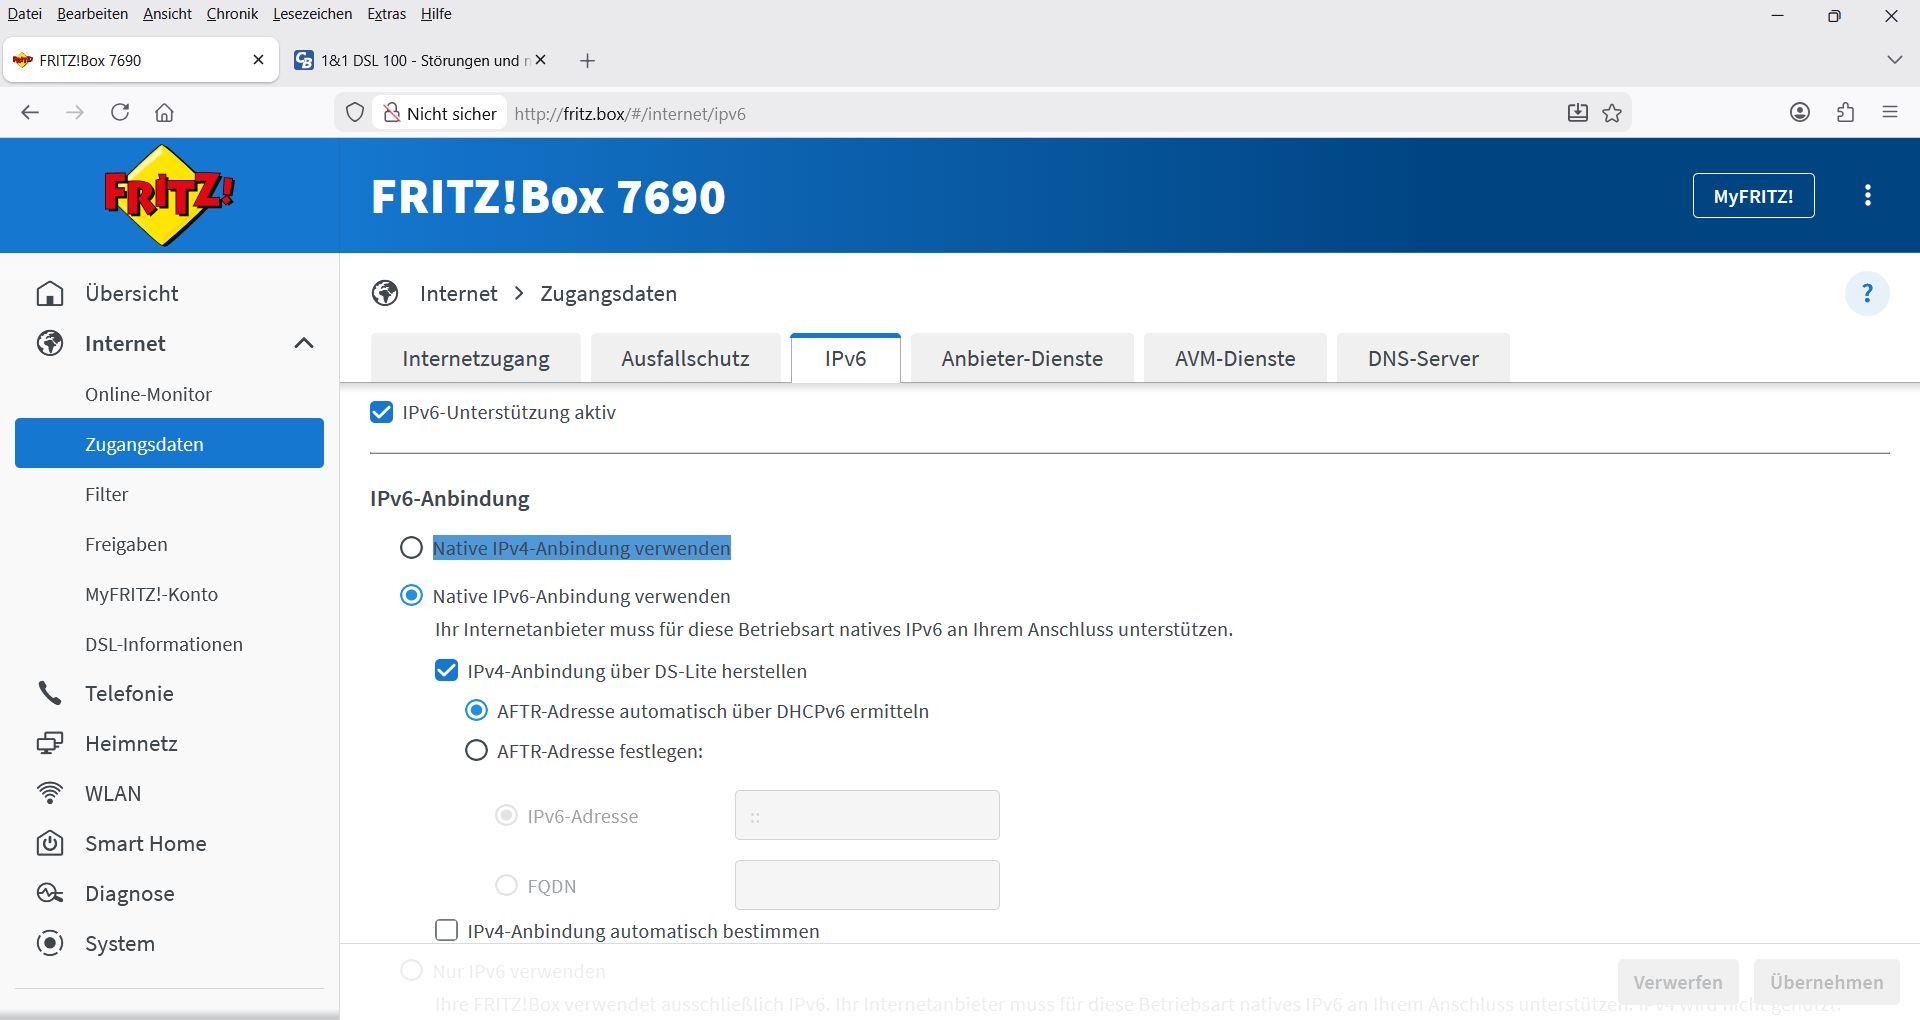Open the Datei menu

(25, 14)
